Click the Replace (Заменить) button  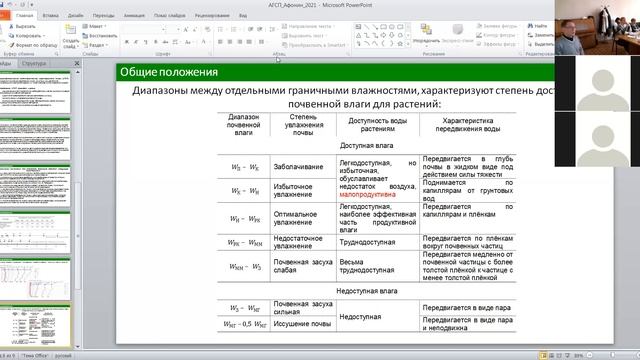point(541,36)
